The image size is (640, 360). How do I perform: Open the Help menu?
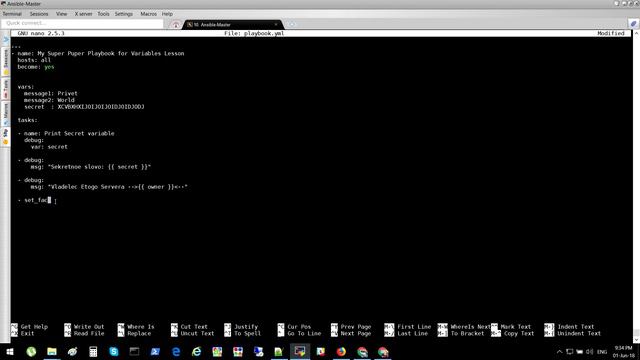(167, 14)
